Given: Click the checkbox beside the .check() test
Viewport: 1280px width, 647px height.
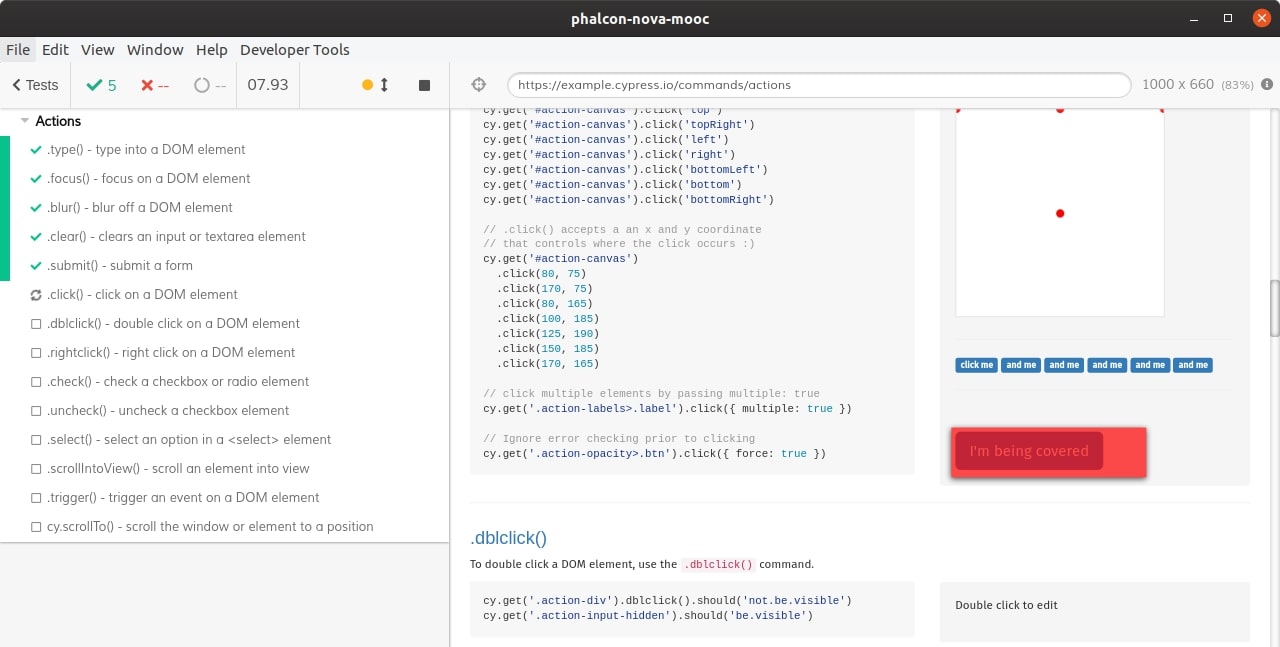Looking at the screenshot, I should pos(35,381).
